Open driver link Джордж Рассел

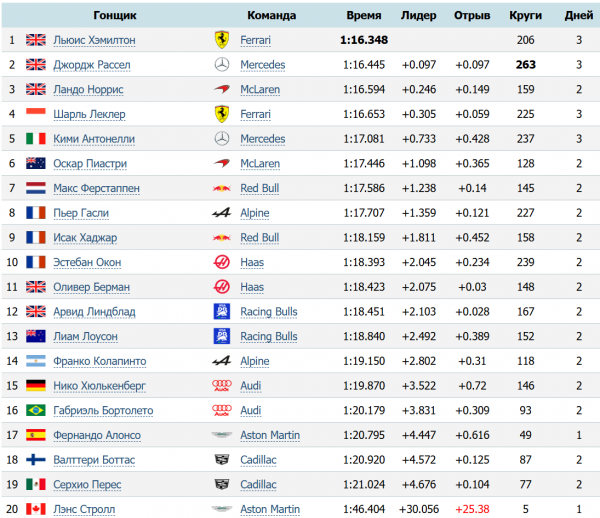(92, 65)
